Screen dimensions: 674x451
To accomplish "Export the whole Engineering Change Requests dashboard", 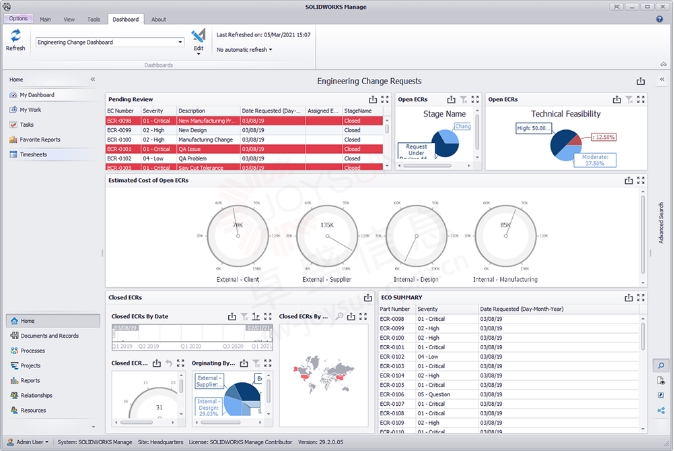I will point(641,81).
